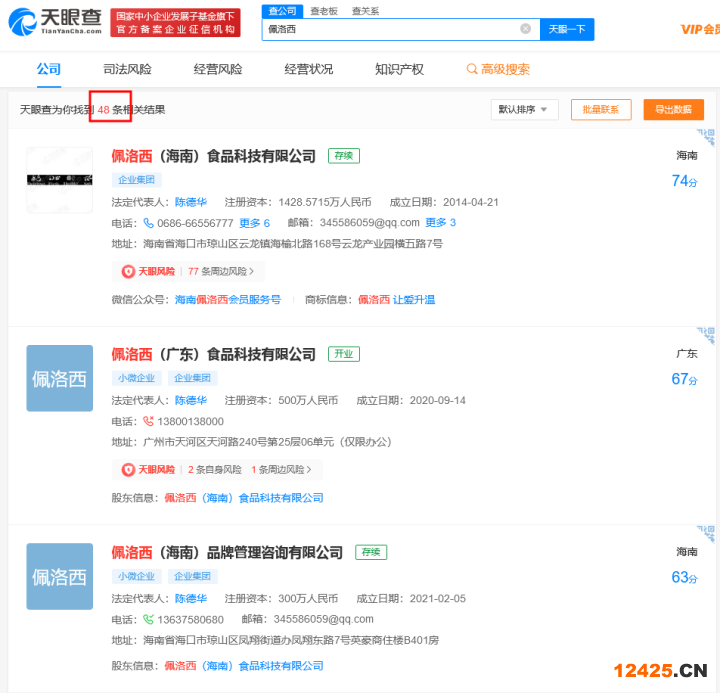The height and width of the screenshot is (693, 720).
Task: Open 陈德华 legal representative of the Guangdong company
Action: click(x=191, y=400)
